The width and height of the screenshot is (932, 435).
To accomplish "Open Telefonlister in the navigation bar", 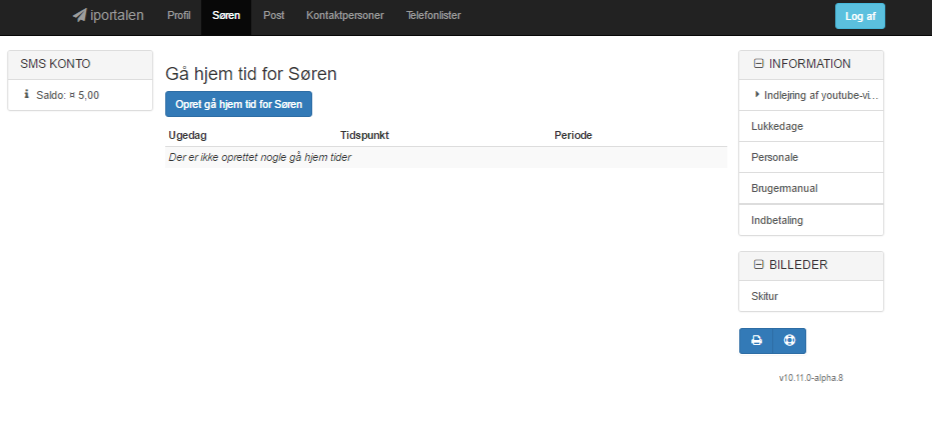I will pyautogui.click(x=433, y=16).
